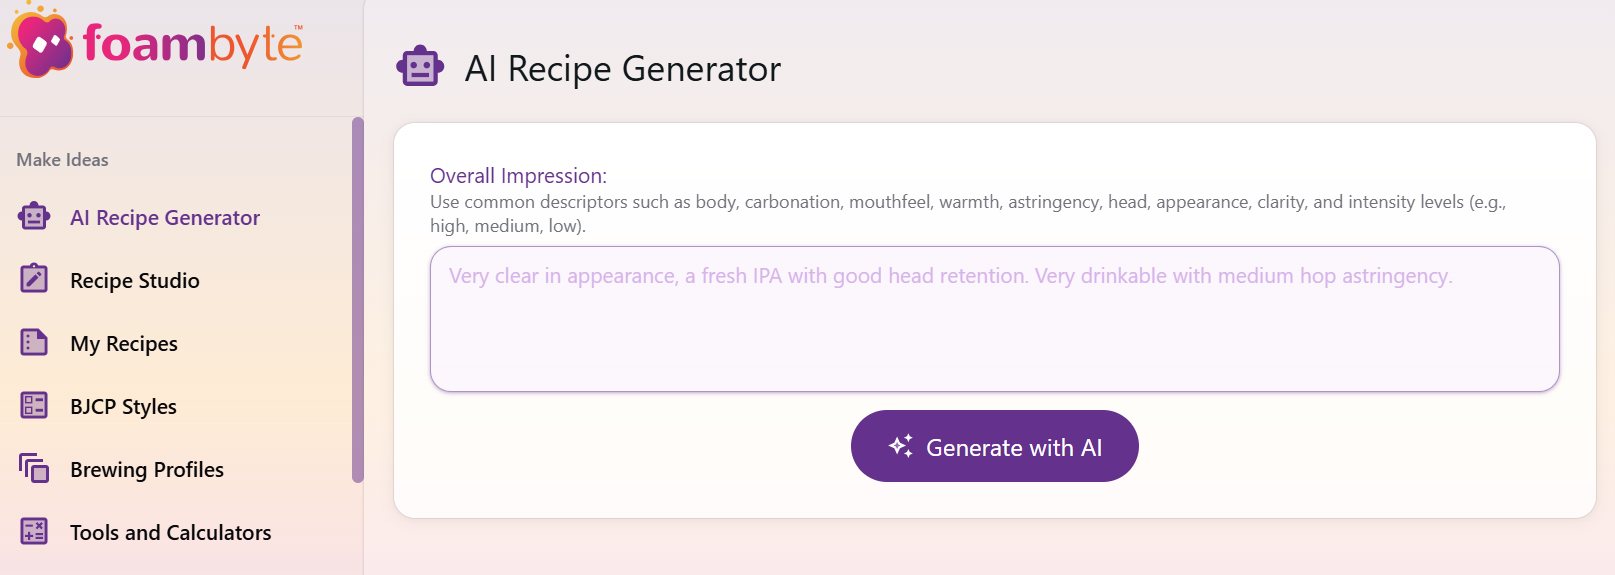Click the sparkle icon on the Generate button
The image size is (1615, 575).
[x=901, y=446]
